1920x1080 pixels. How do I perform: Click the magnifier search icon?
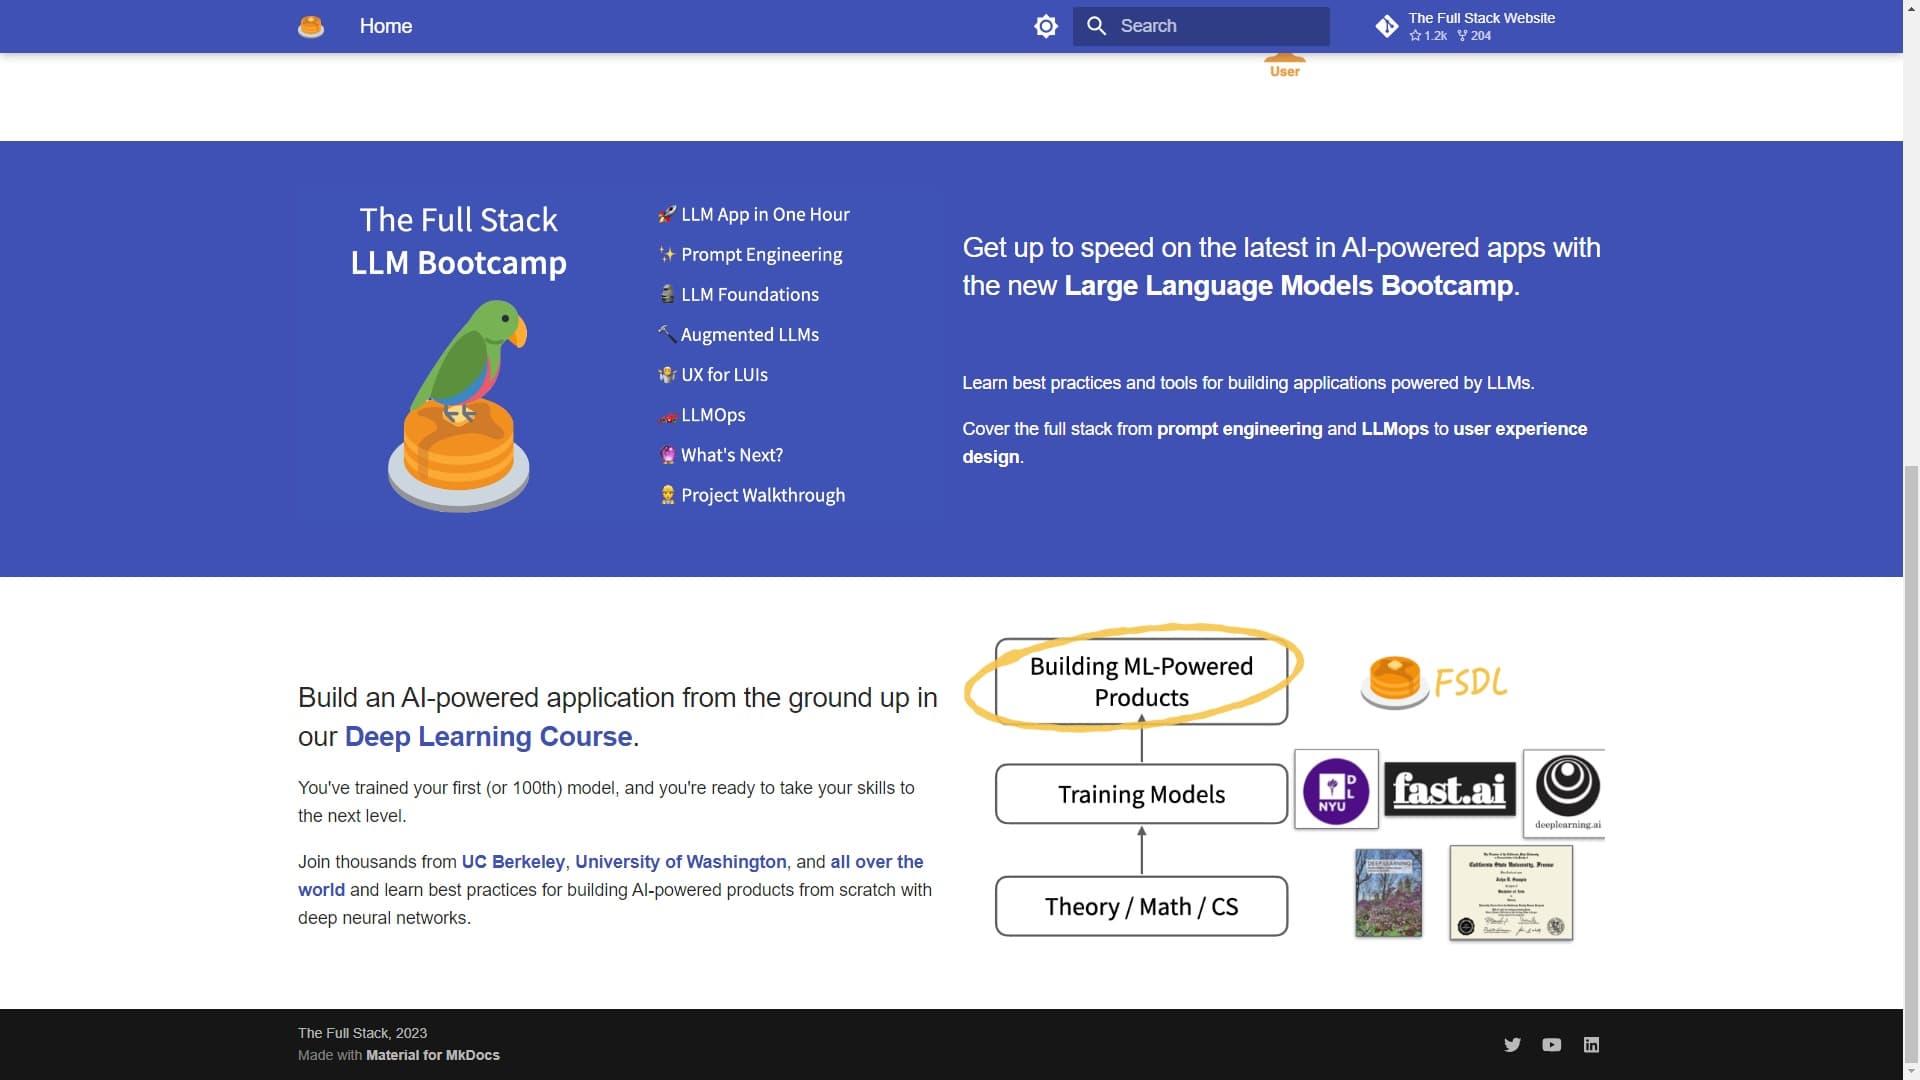[1097, 27]
